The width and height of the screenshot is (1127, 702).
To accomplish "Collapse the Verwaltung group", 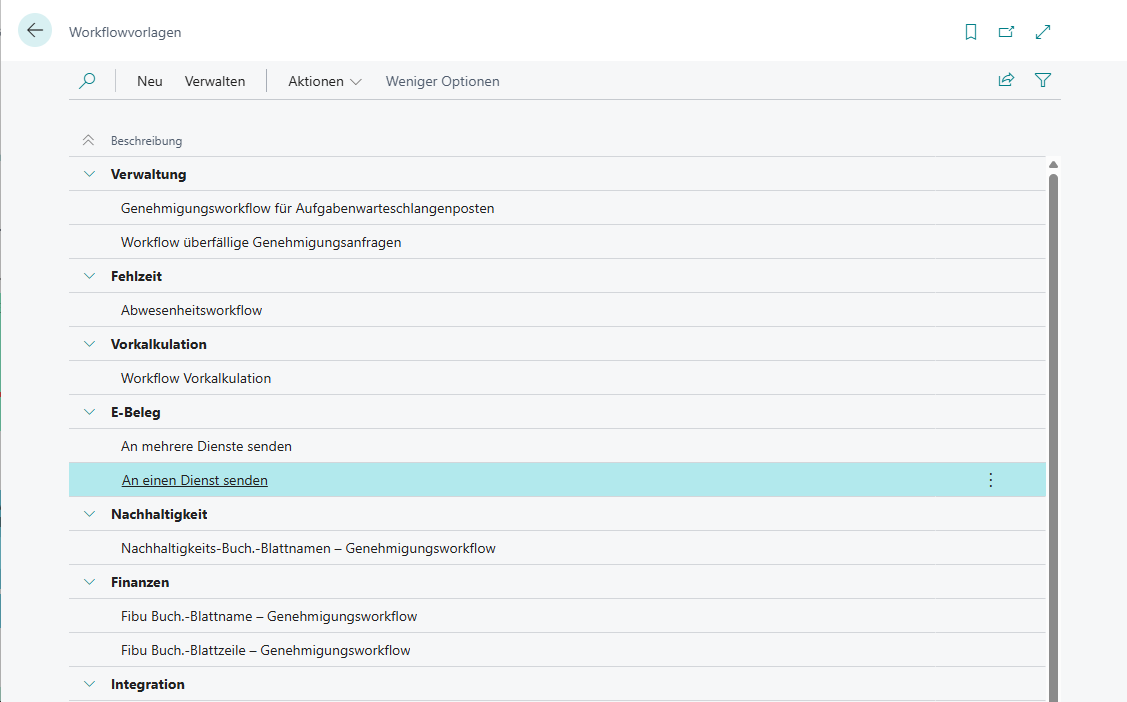I will tap(89, 173).
